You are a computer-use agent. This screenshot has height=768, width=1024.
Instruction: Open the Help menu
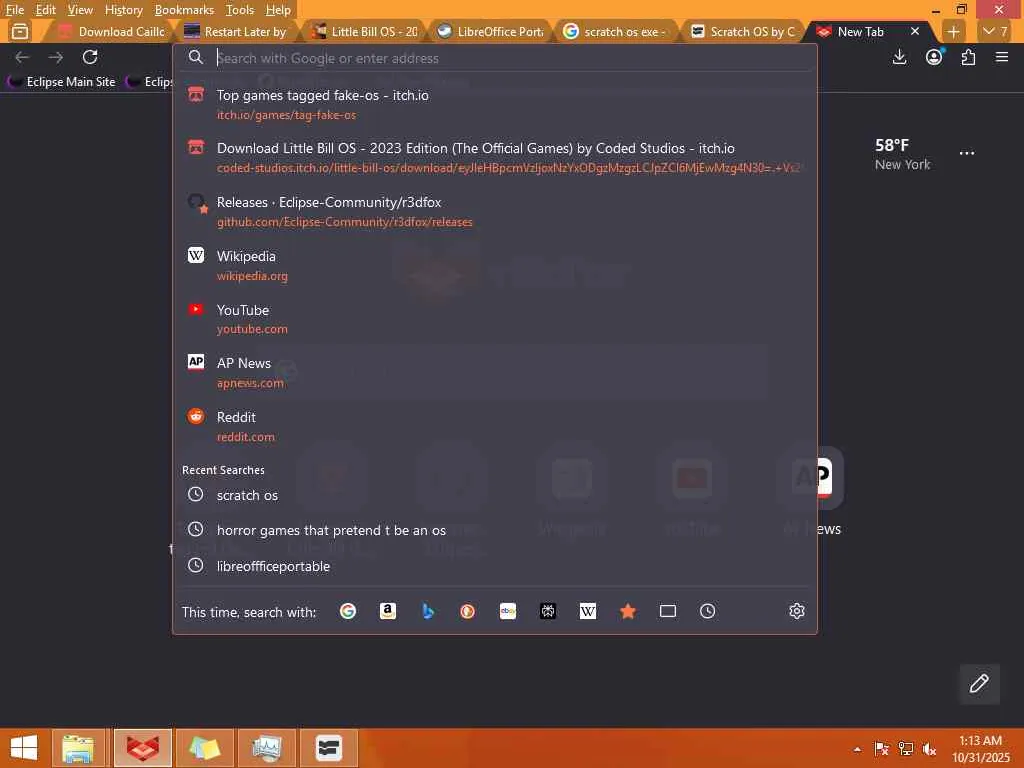(278, 10)
